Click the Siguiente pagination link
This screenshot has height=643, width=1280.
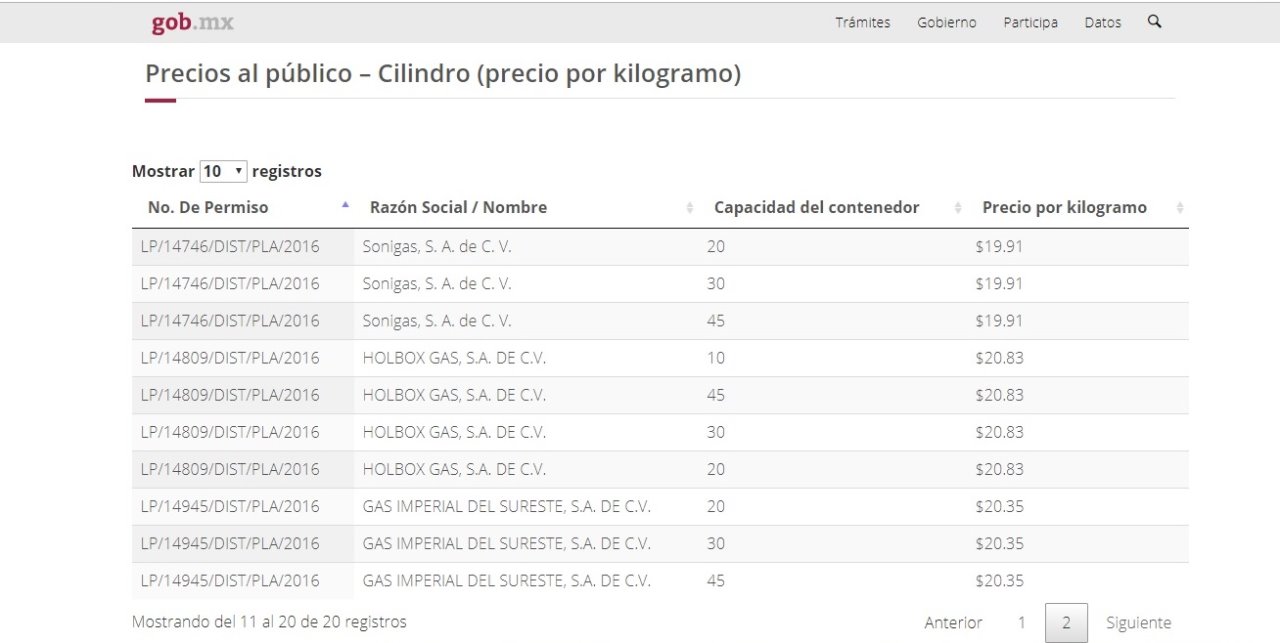1138,623
